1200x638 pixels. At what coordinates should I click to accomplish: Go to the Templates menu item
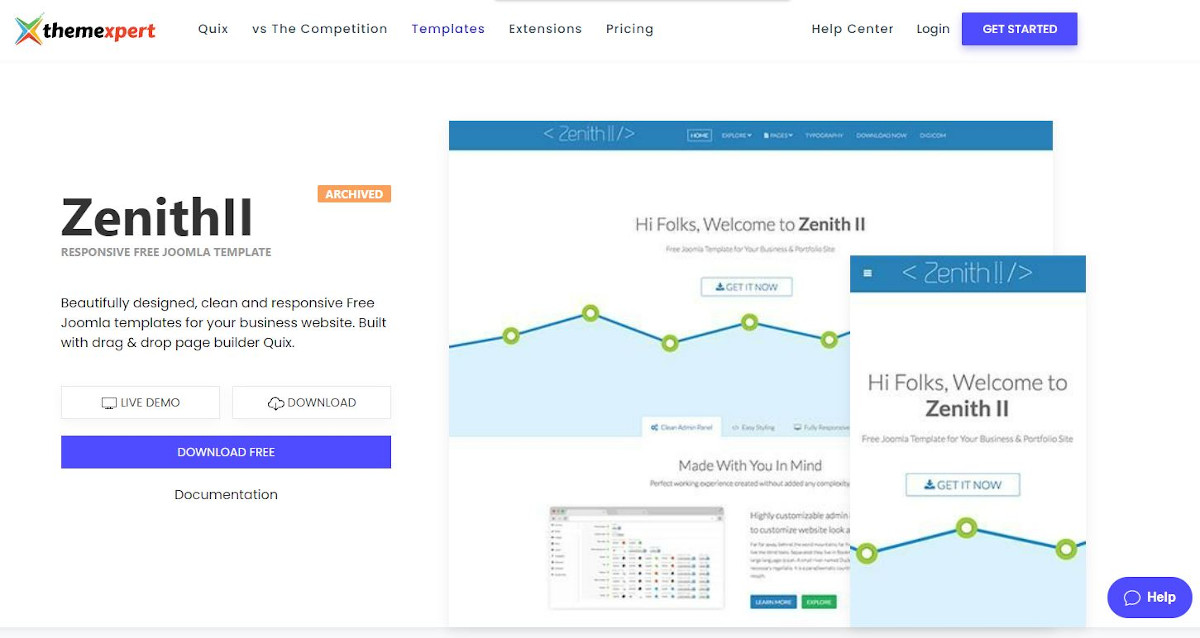coord(448,29)
